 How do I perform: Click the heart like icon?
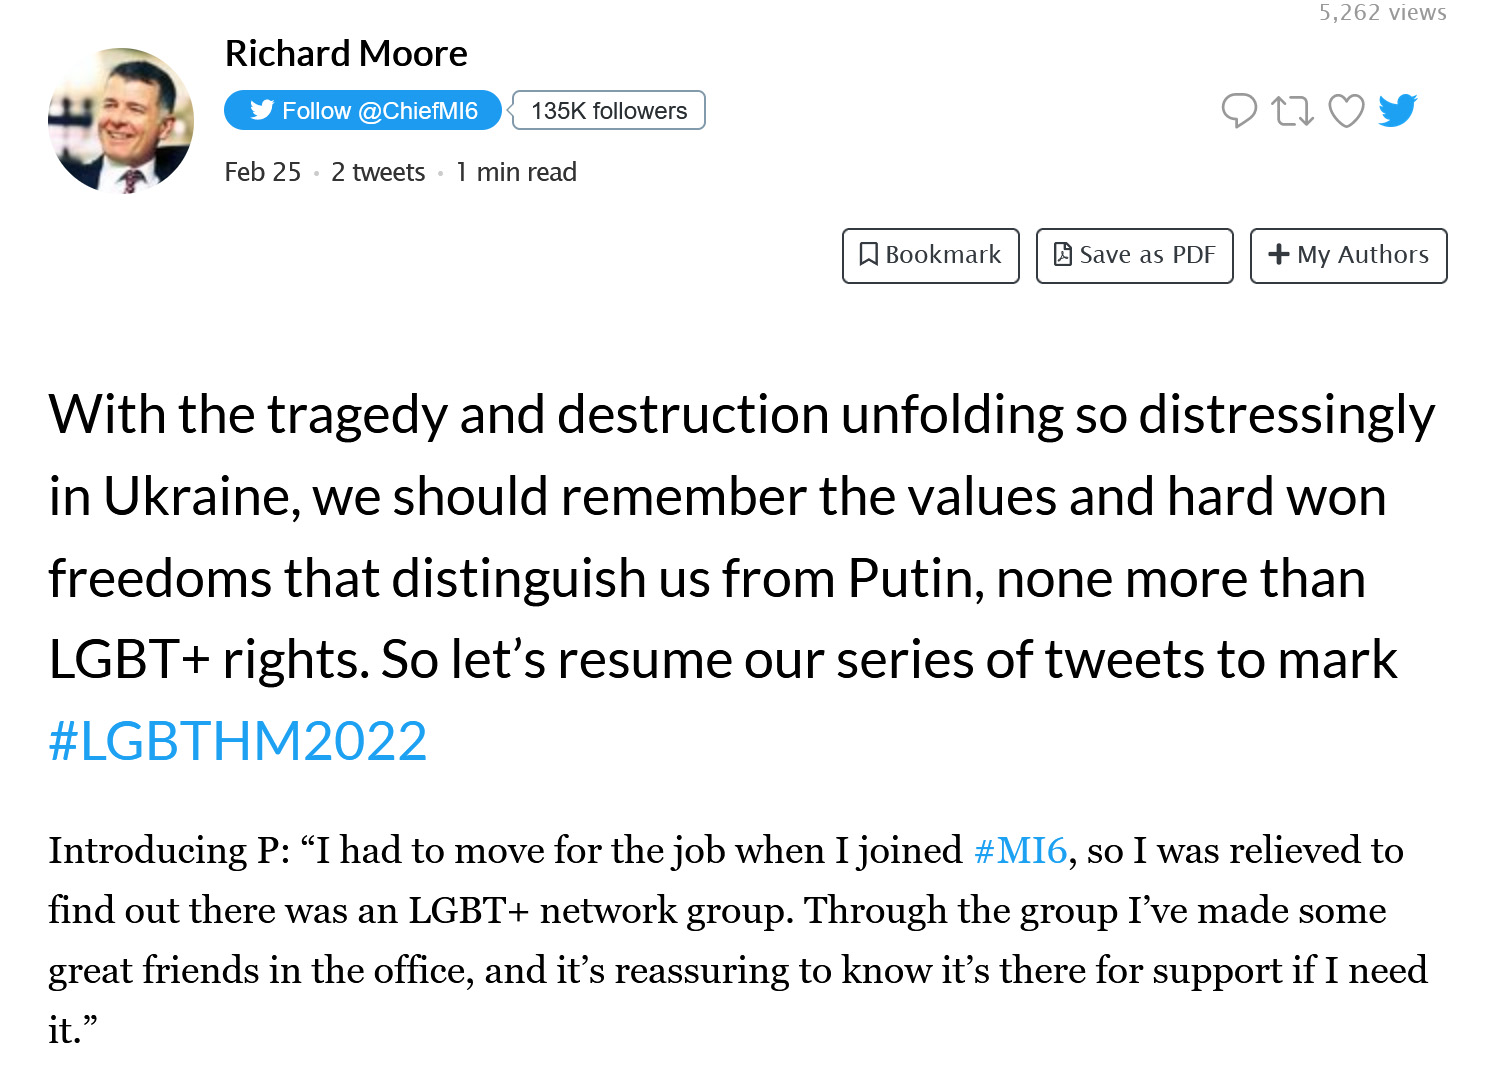[x=1346, y=110]
